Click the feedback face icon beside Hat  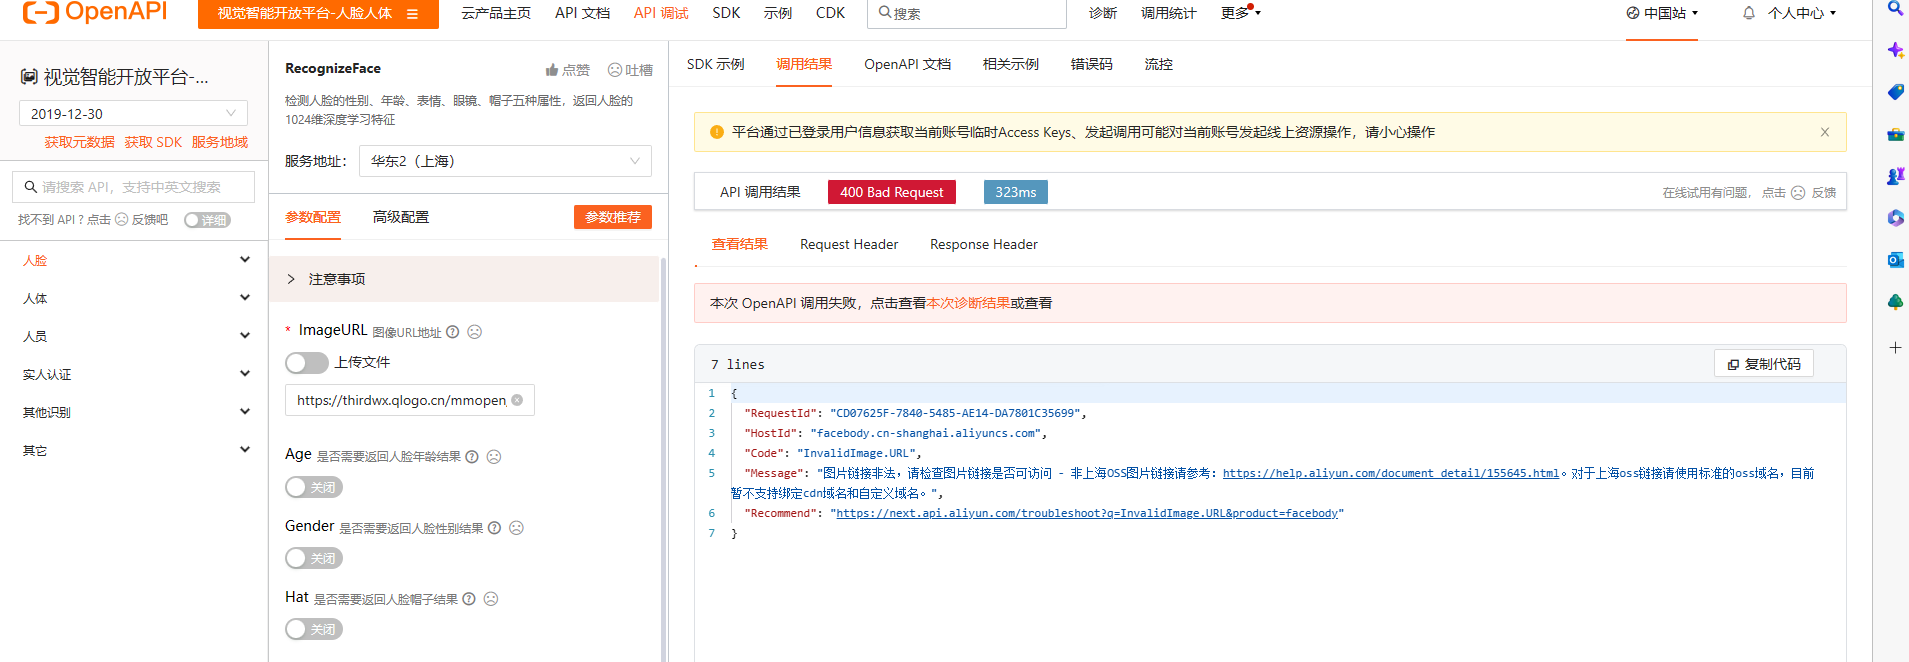(491, 599)
